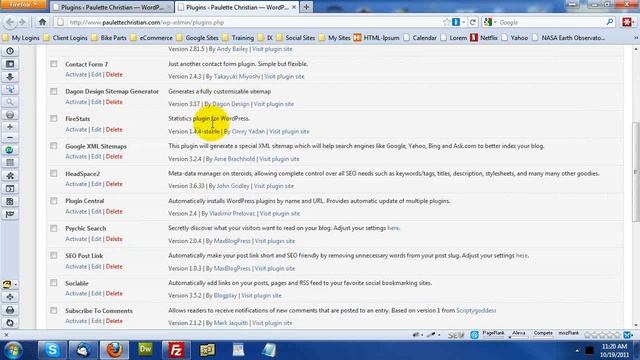This screenshot has width=640, height=360.
Task: Open the Bike Parts bookmark folder
Action: coord(109,38)
